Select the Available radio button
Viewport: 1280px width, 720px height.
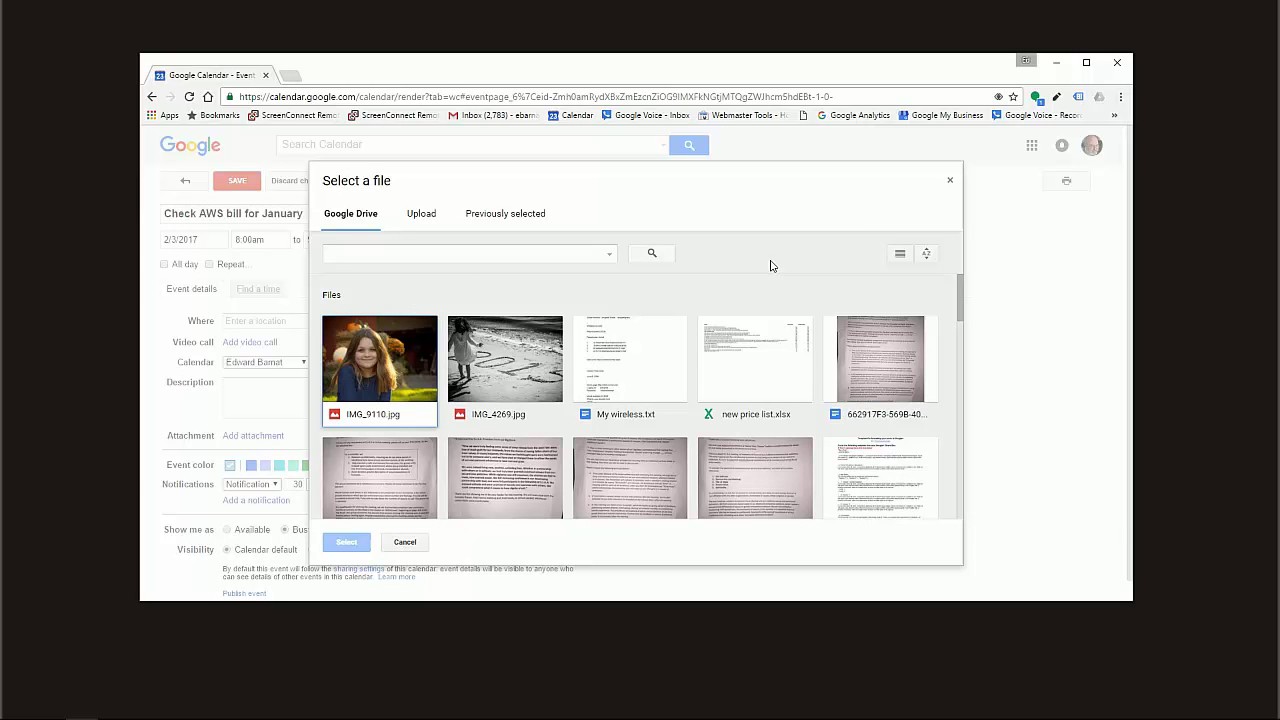point(227,529)
